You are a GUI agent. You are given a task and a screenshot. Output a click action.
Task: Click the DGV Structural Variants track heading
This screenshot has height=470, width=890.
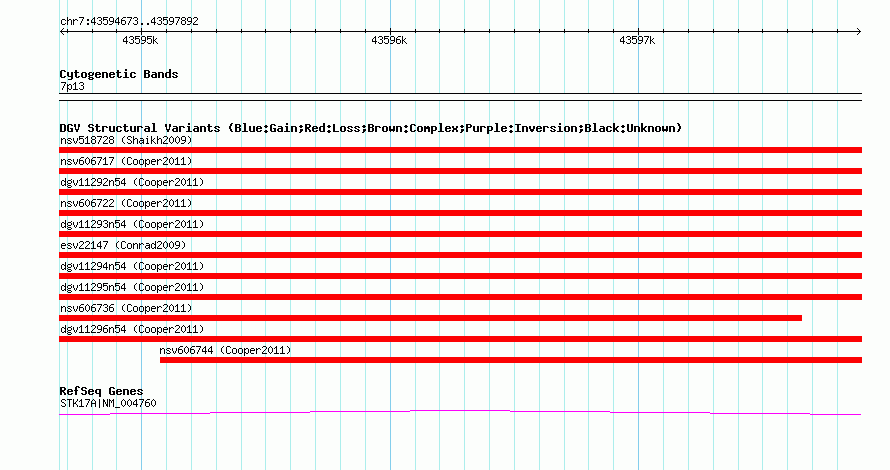coord(371,128)
